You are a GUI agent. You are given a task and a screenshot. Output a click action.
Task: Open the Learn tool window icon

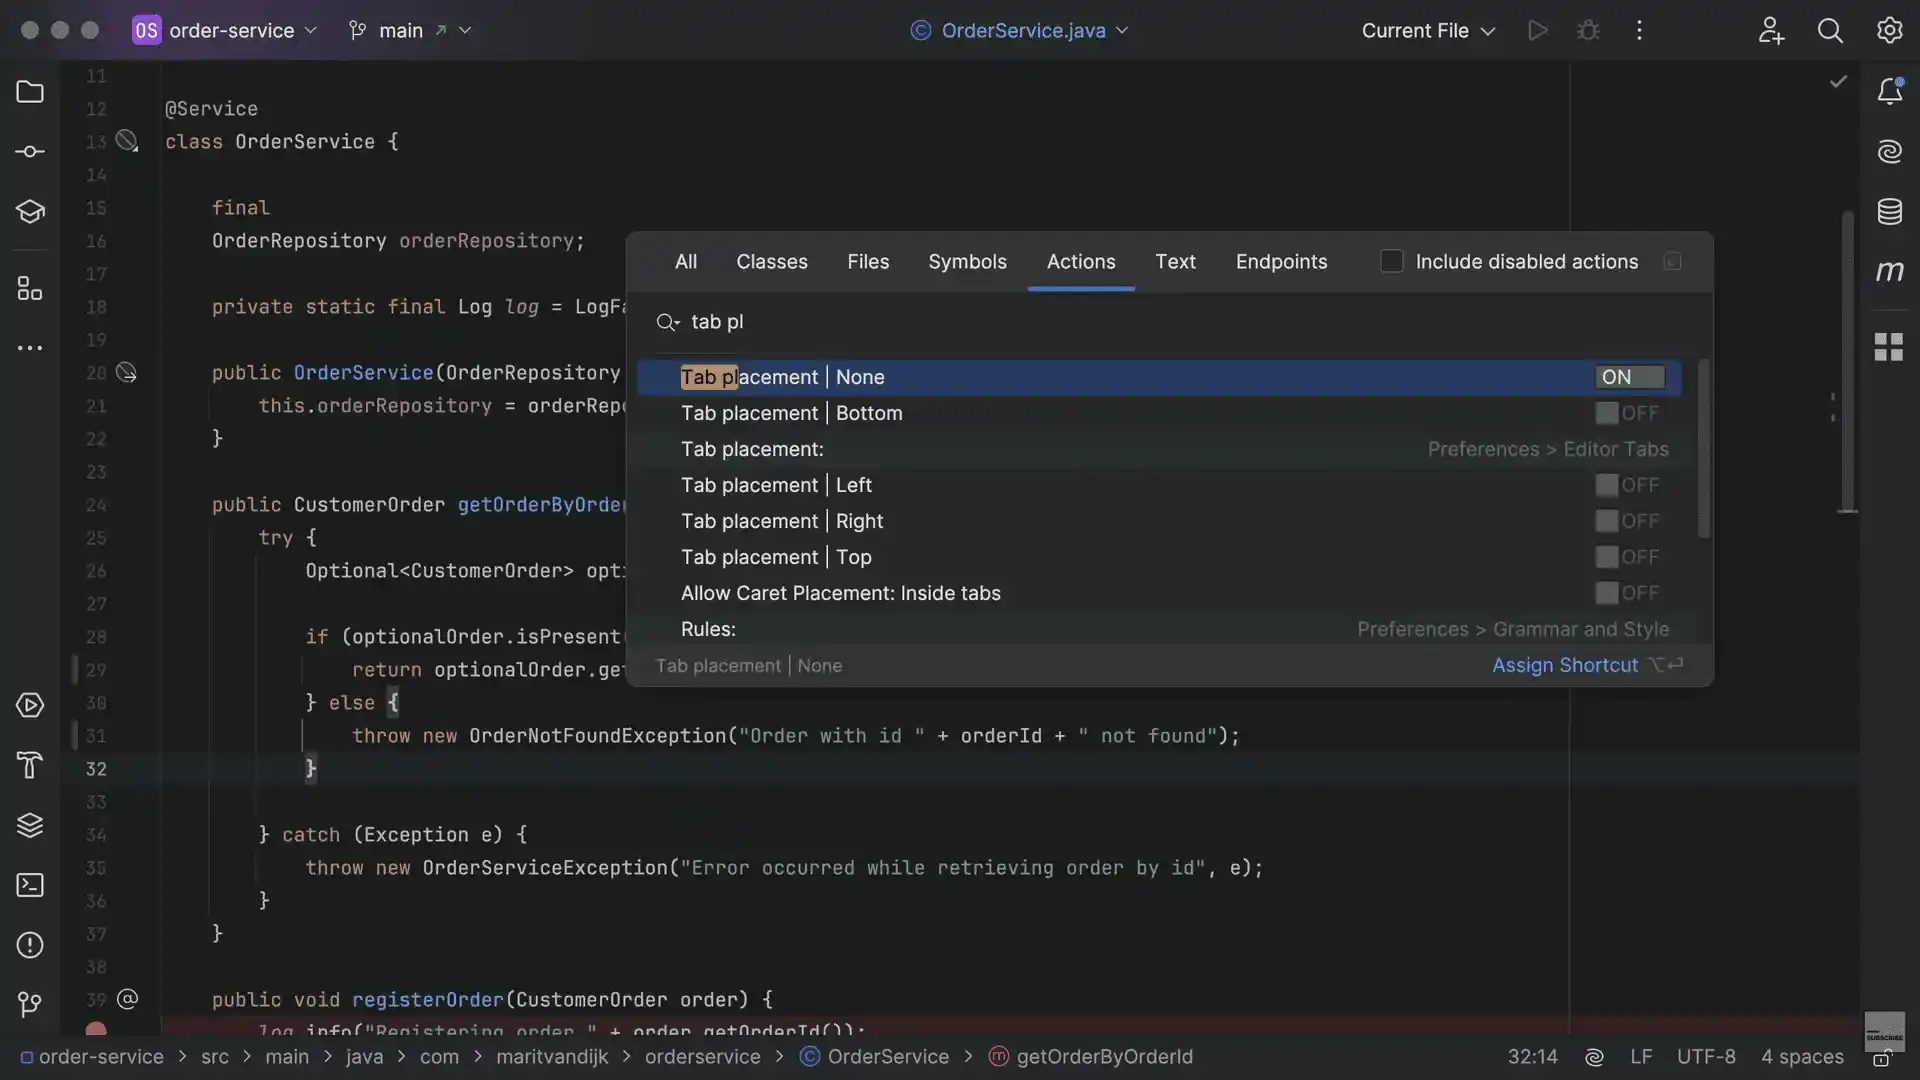30,212
